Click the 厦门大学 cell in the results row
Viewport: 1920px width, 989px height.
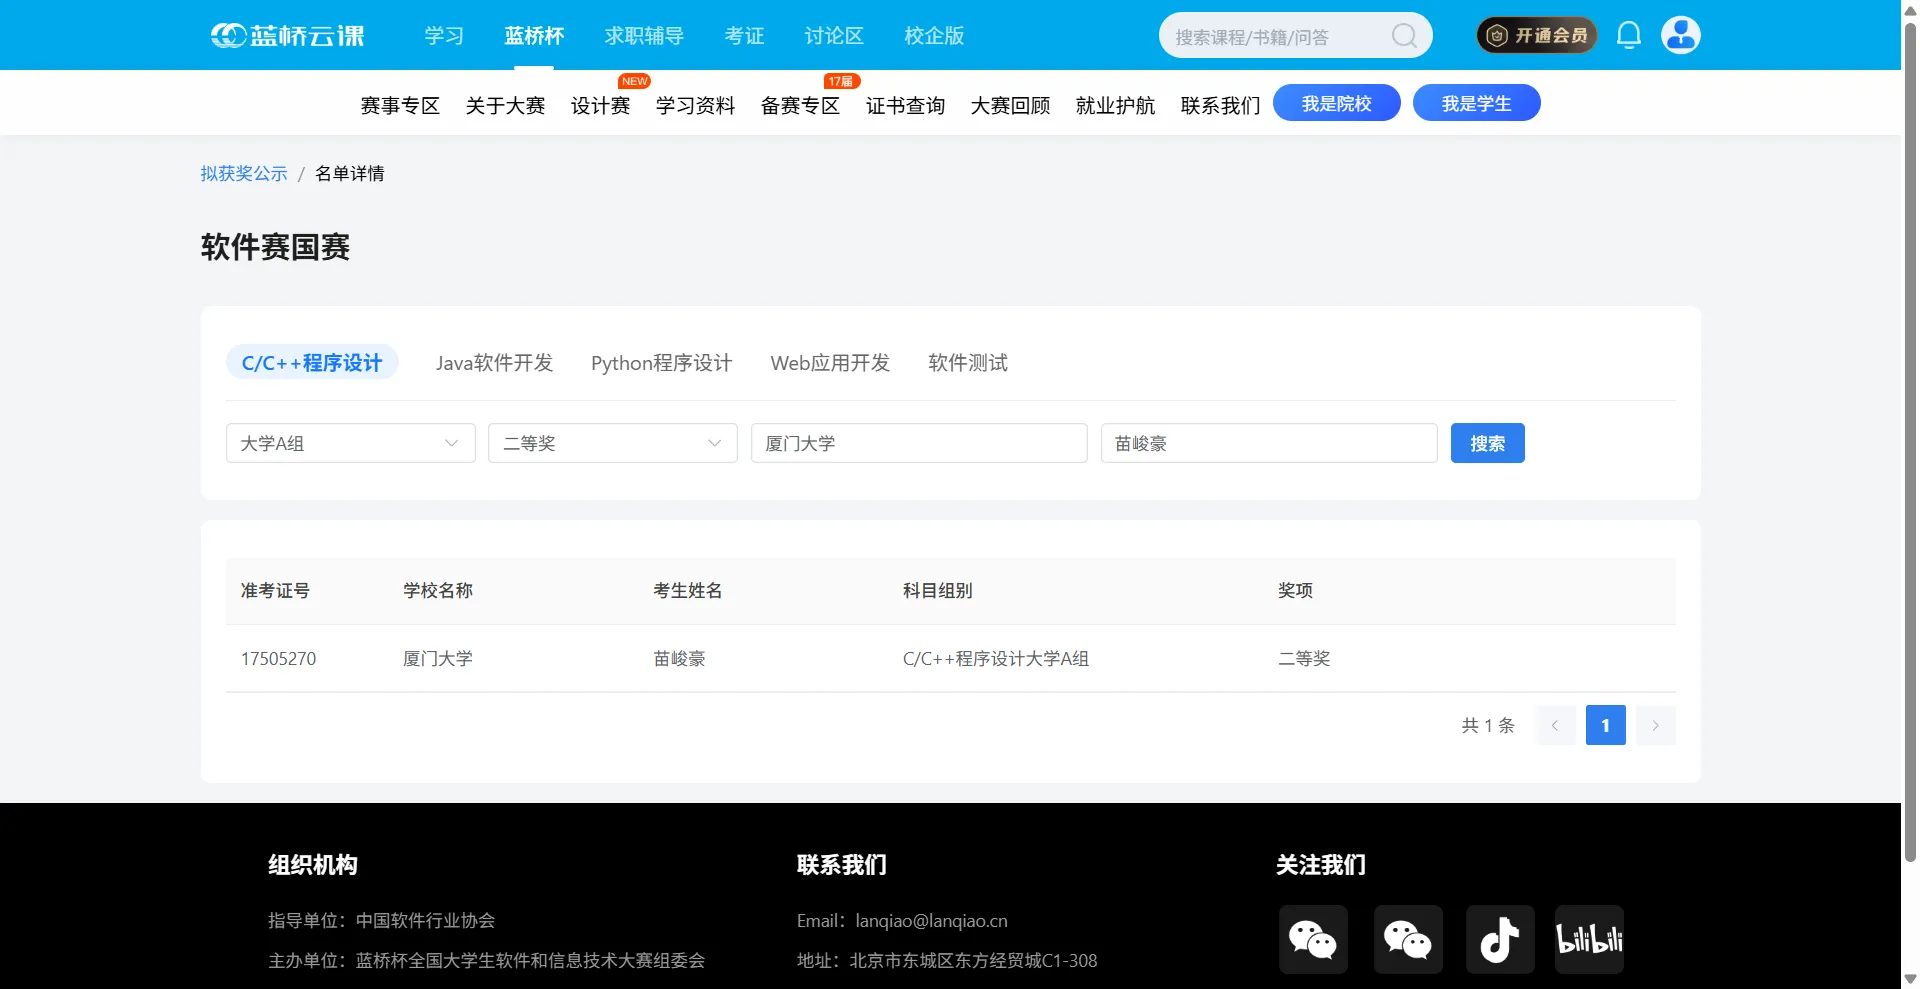pyautogui.click(x=438, y=659)
